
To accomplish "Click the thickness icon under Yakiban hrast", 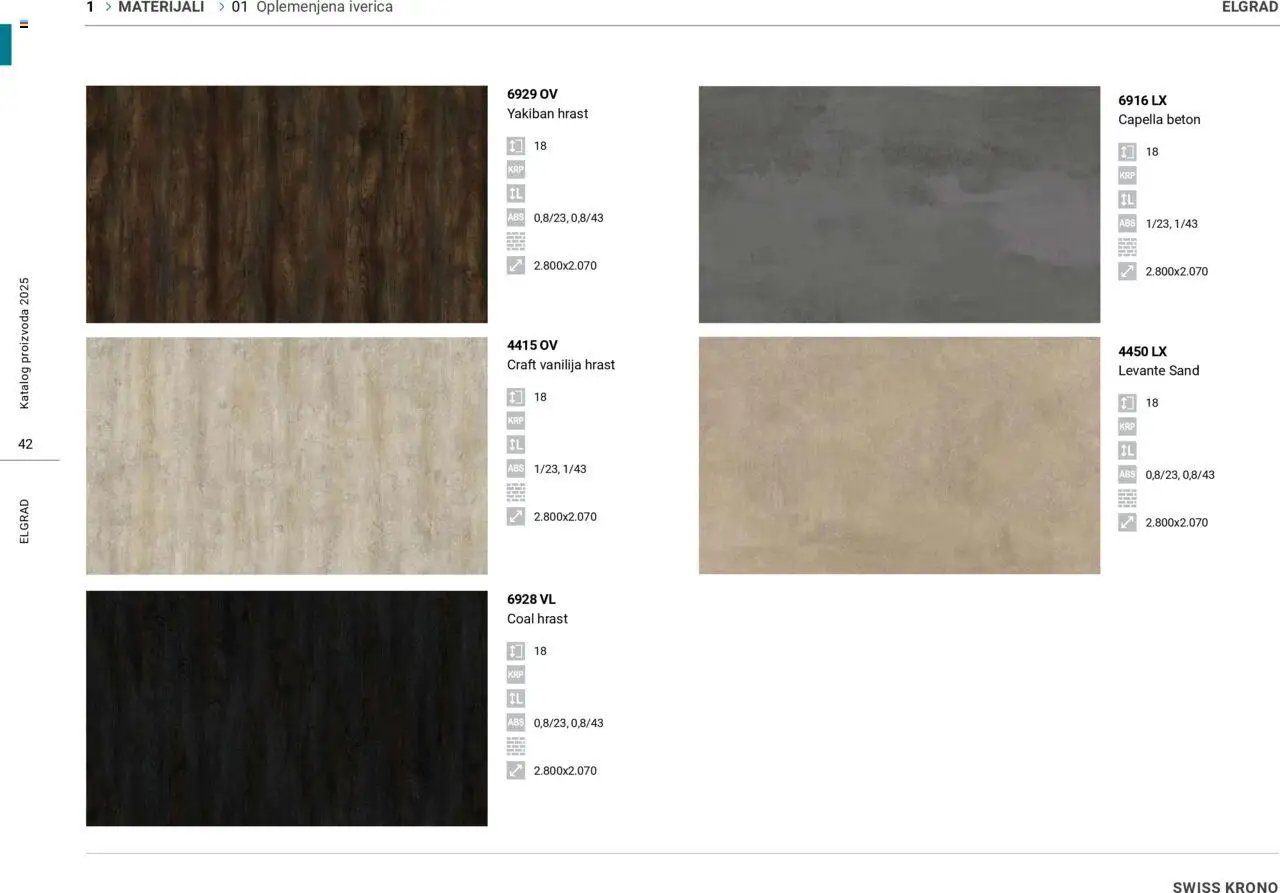I will tap(515, 146).
